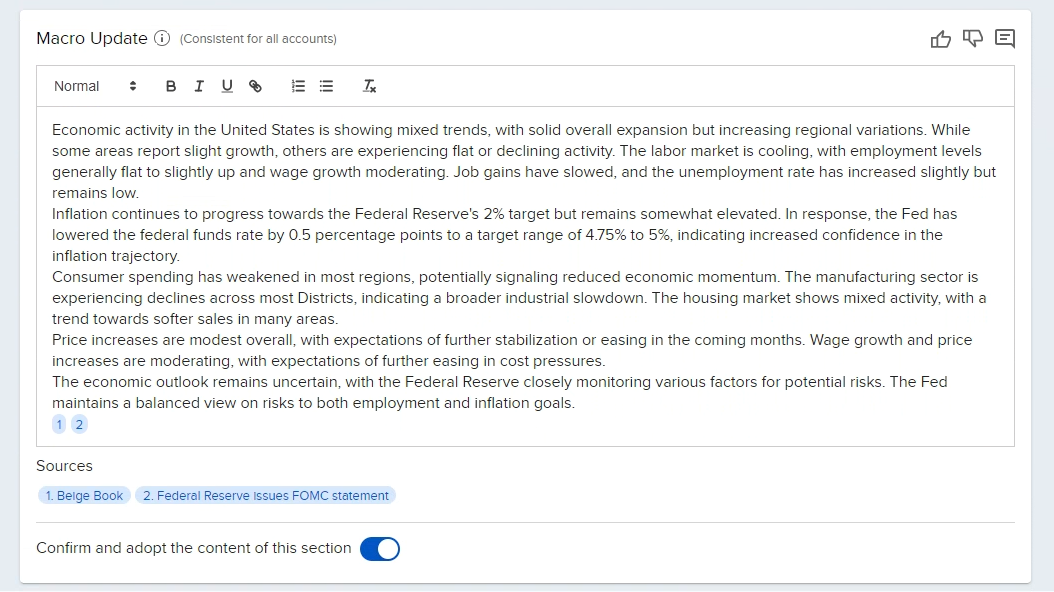Create a bulleted list

pos(325,86)
